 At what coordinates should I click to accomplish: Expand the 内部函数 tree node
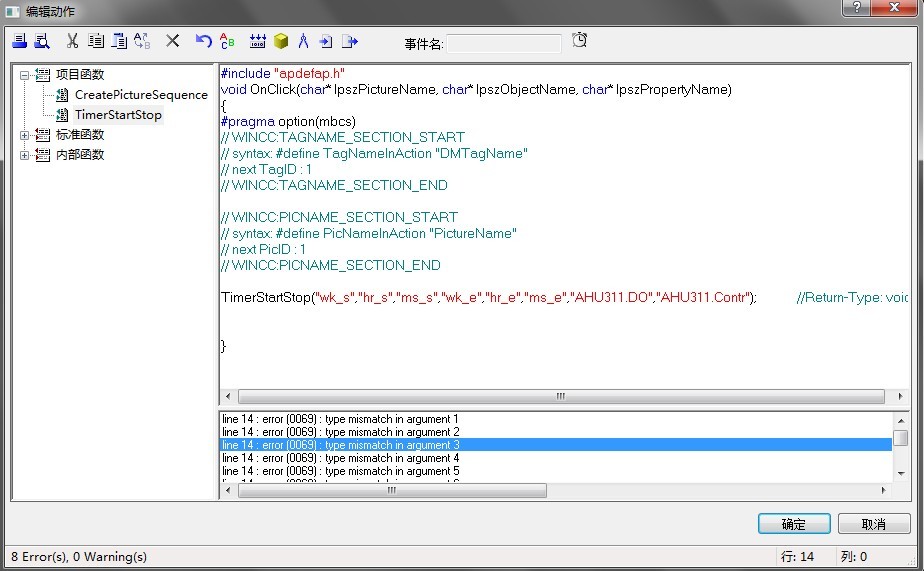[x=25, y=155]
